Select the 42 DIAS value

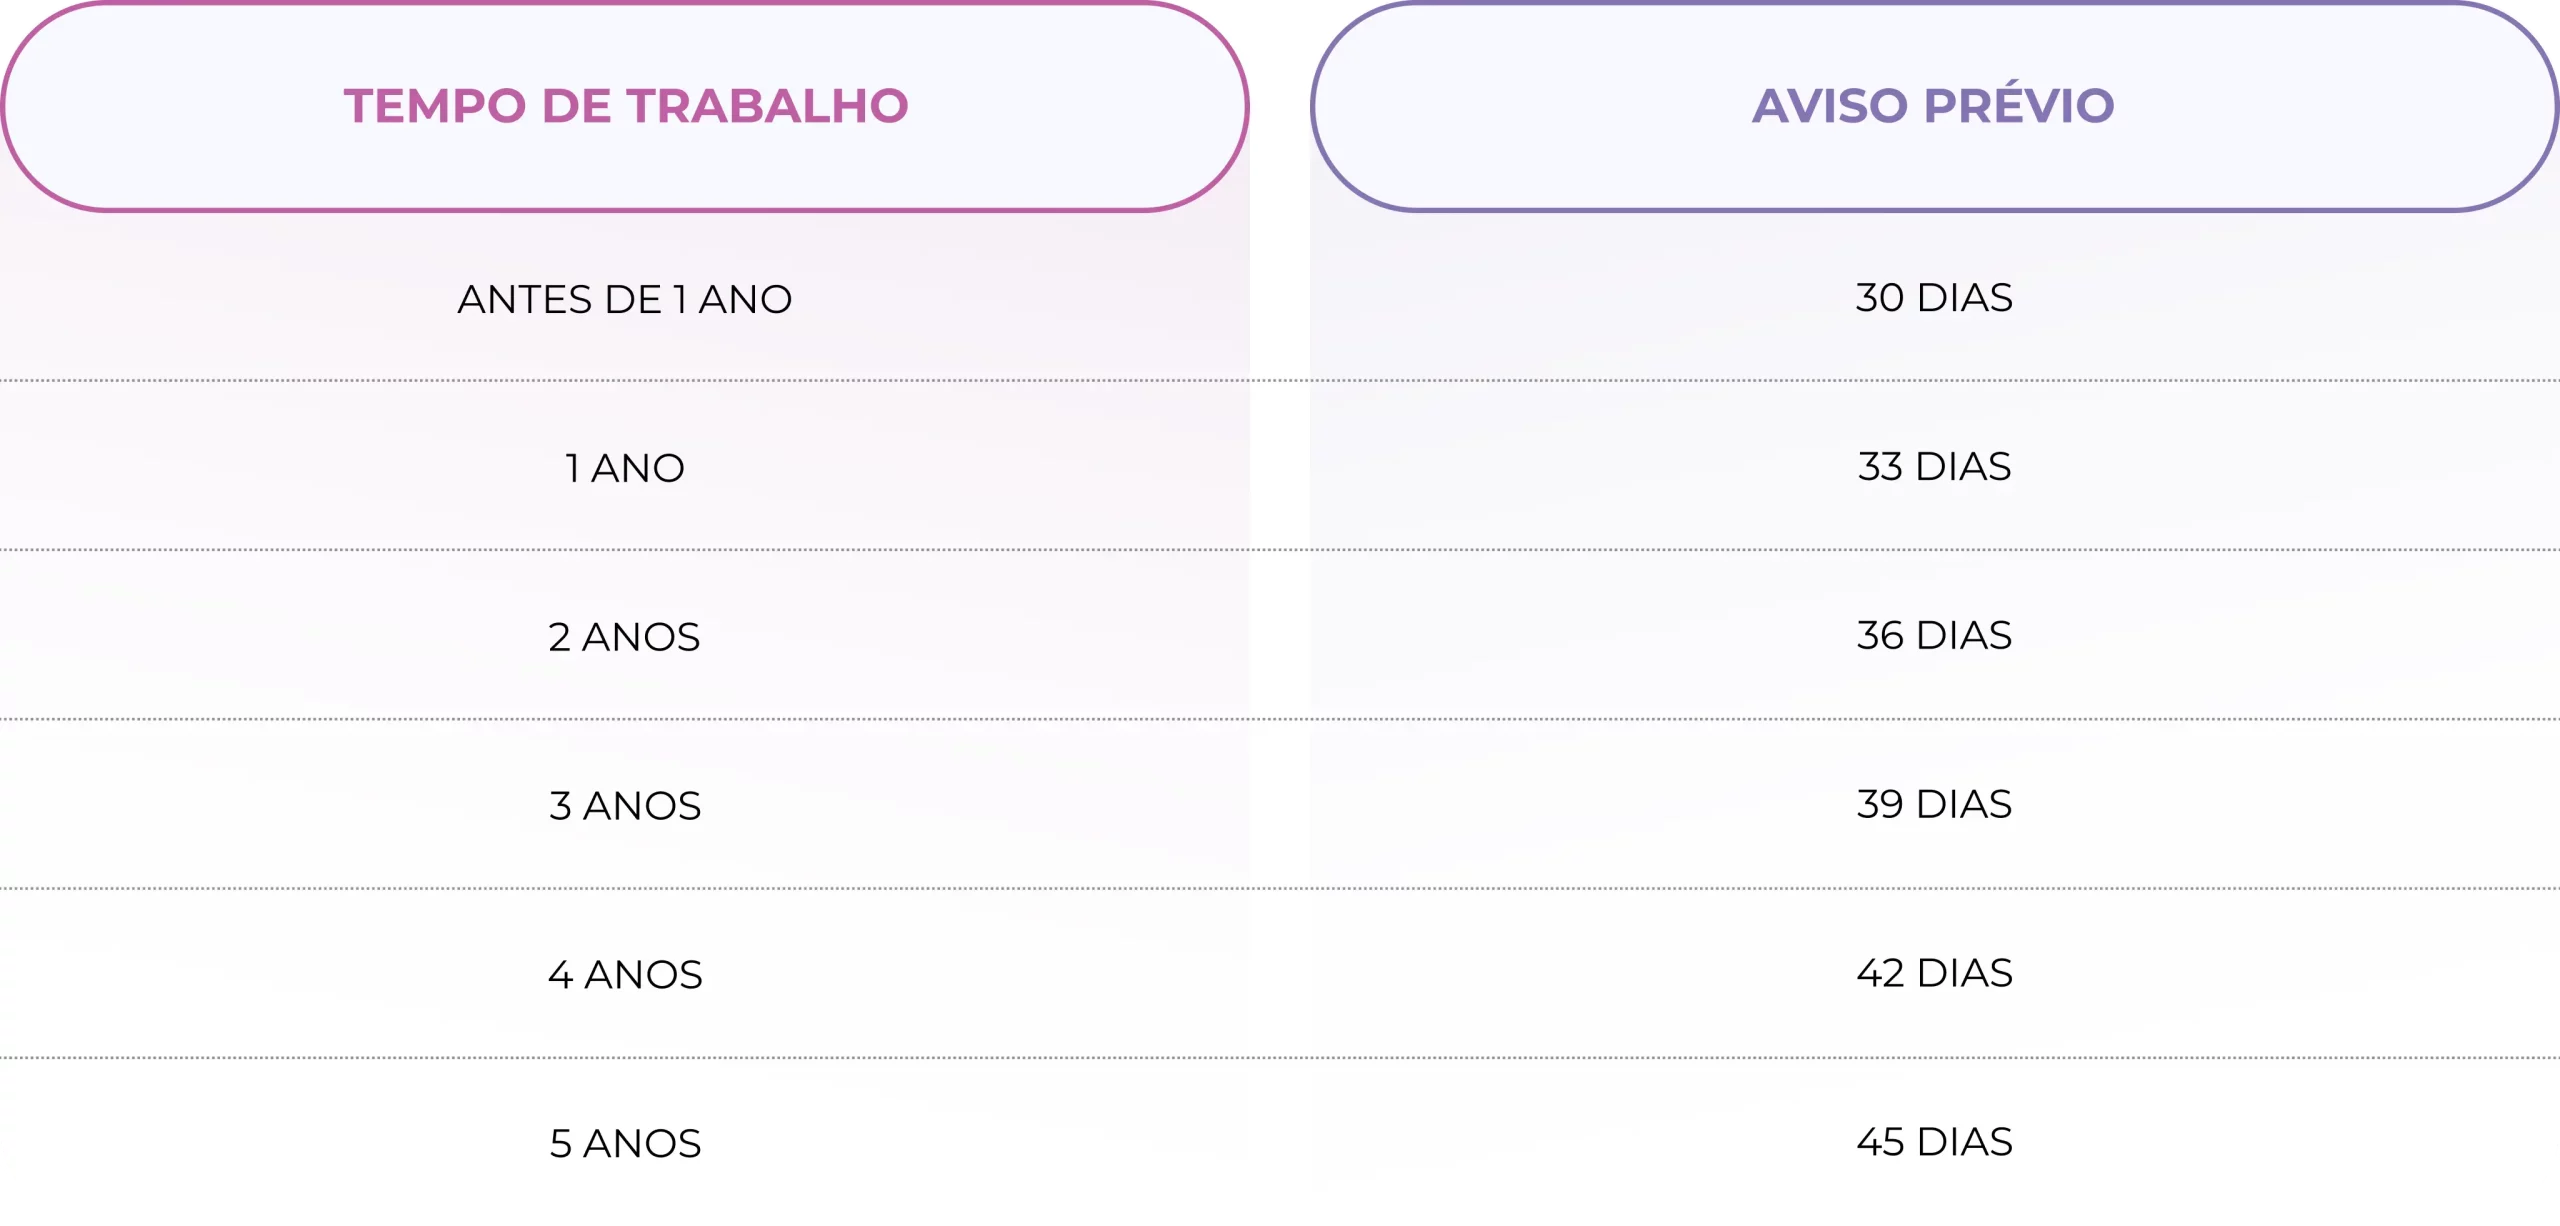click(1933, 974)
